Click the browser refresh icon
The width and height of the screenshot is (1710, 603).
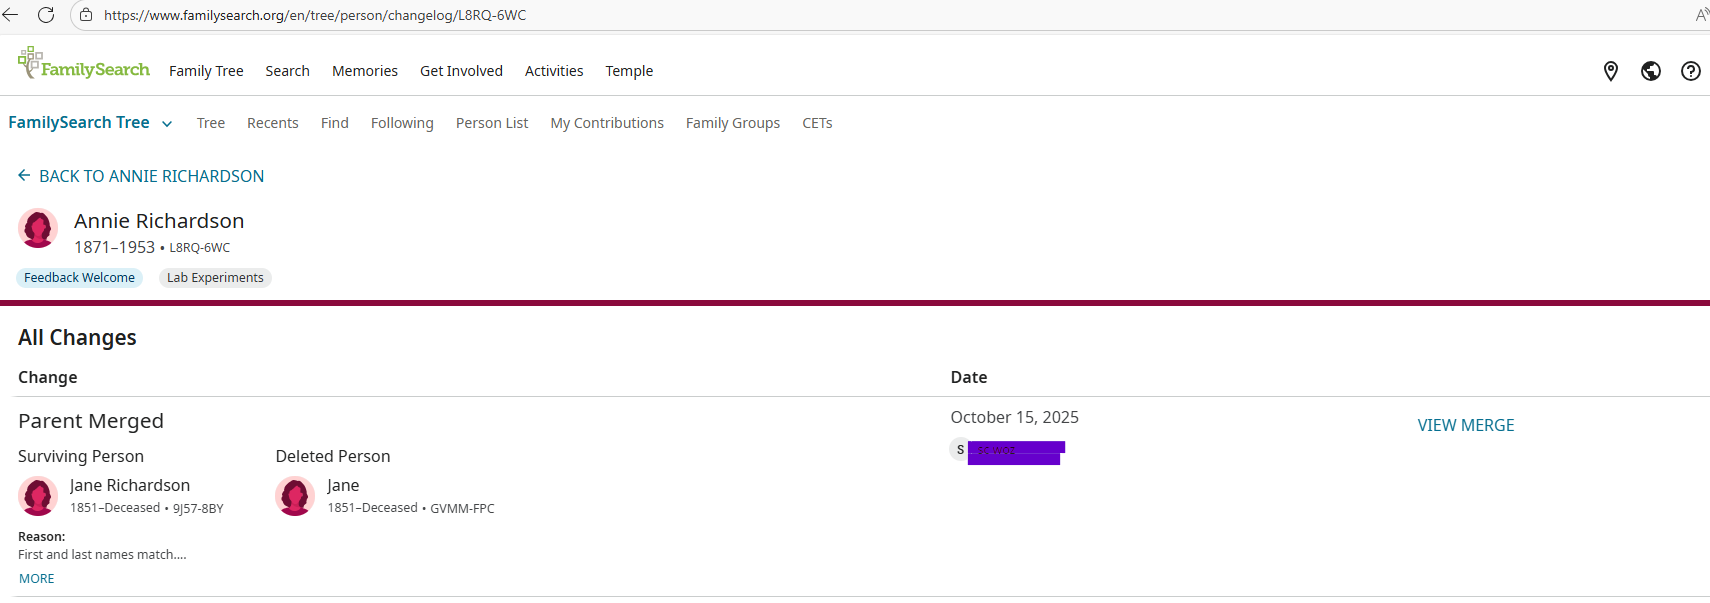click(x=46, y=15)
